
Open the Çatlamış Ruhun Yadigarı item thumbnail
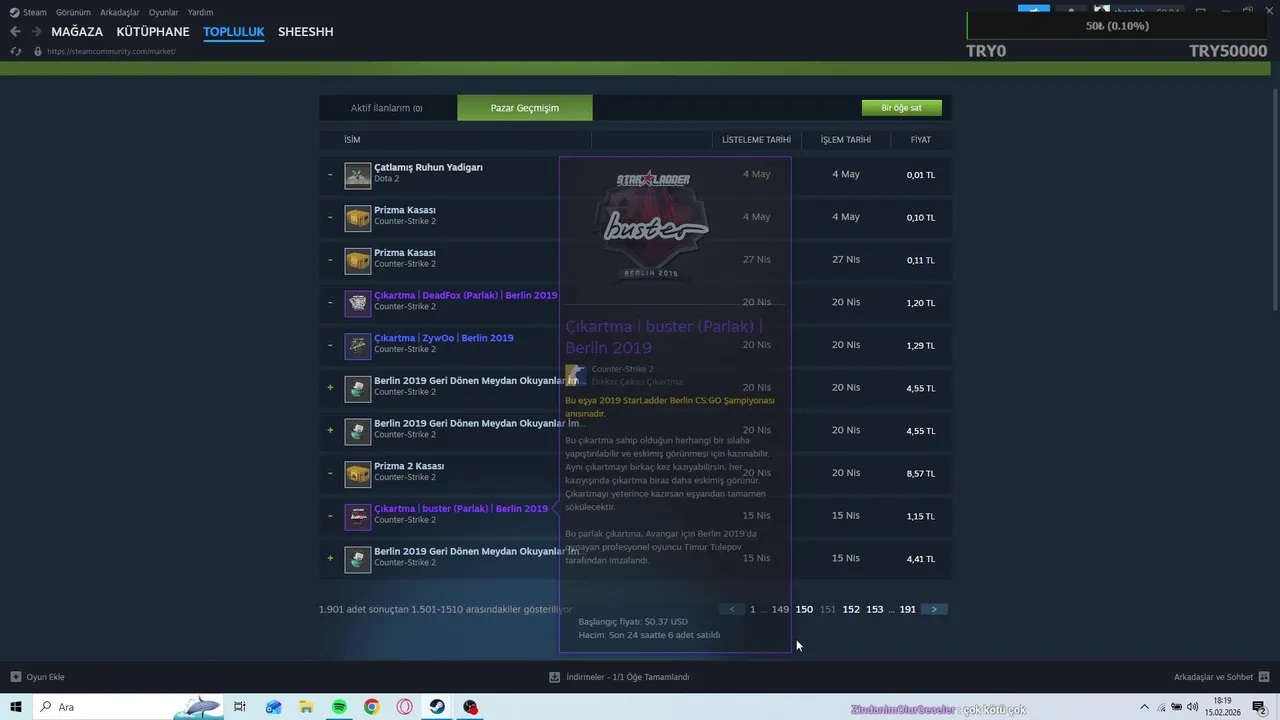pyautogui.click(x=358, y=175)
